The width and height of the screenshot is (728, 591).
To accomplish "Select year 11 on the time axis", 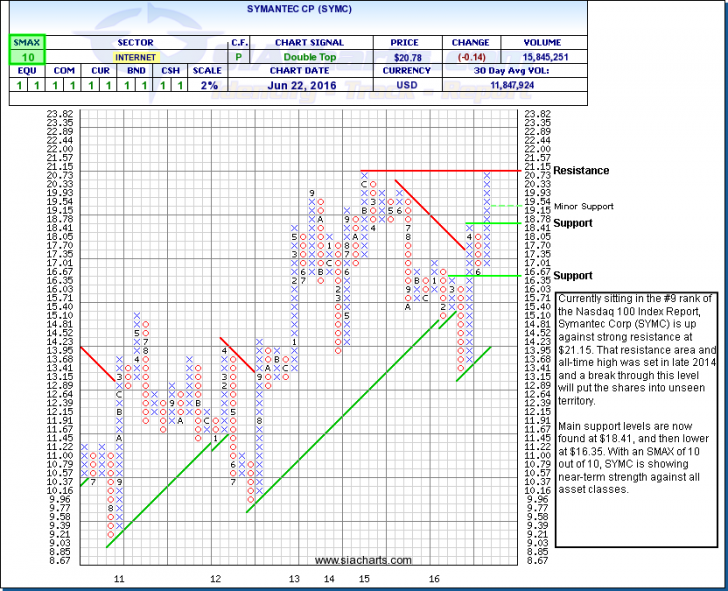I will coord(118,579).
